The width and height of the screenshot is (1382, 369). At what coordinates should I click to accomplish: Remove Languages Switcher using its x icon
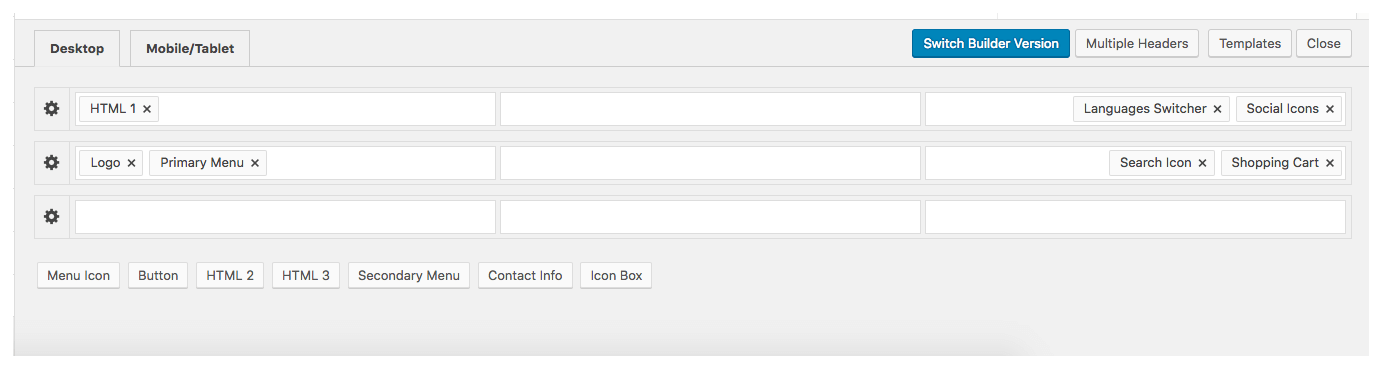point(1217,109)
